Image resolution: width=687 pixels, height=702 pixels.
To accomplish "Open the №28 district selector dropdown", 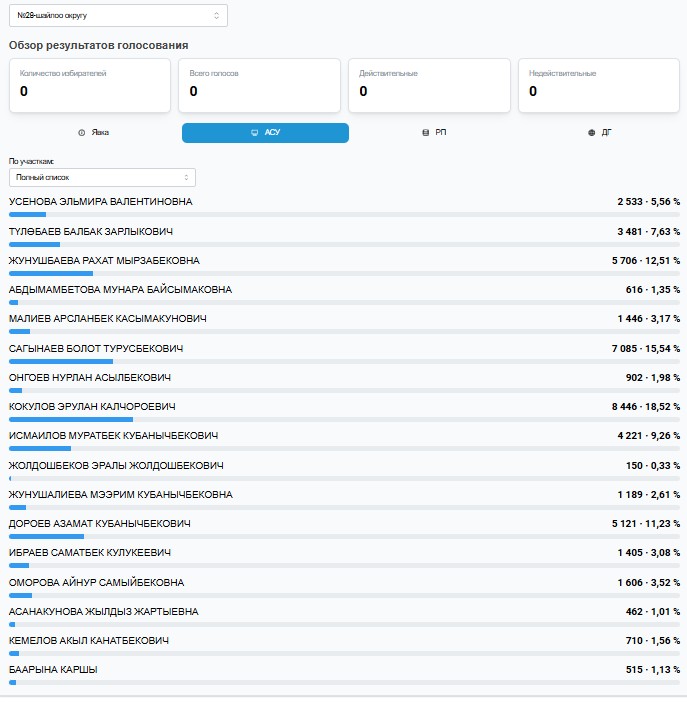I will [118, 16].
